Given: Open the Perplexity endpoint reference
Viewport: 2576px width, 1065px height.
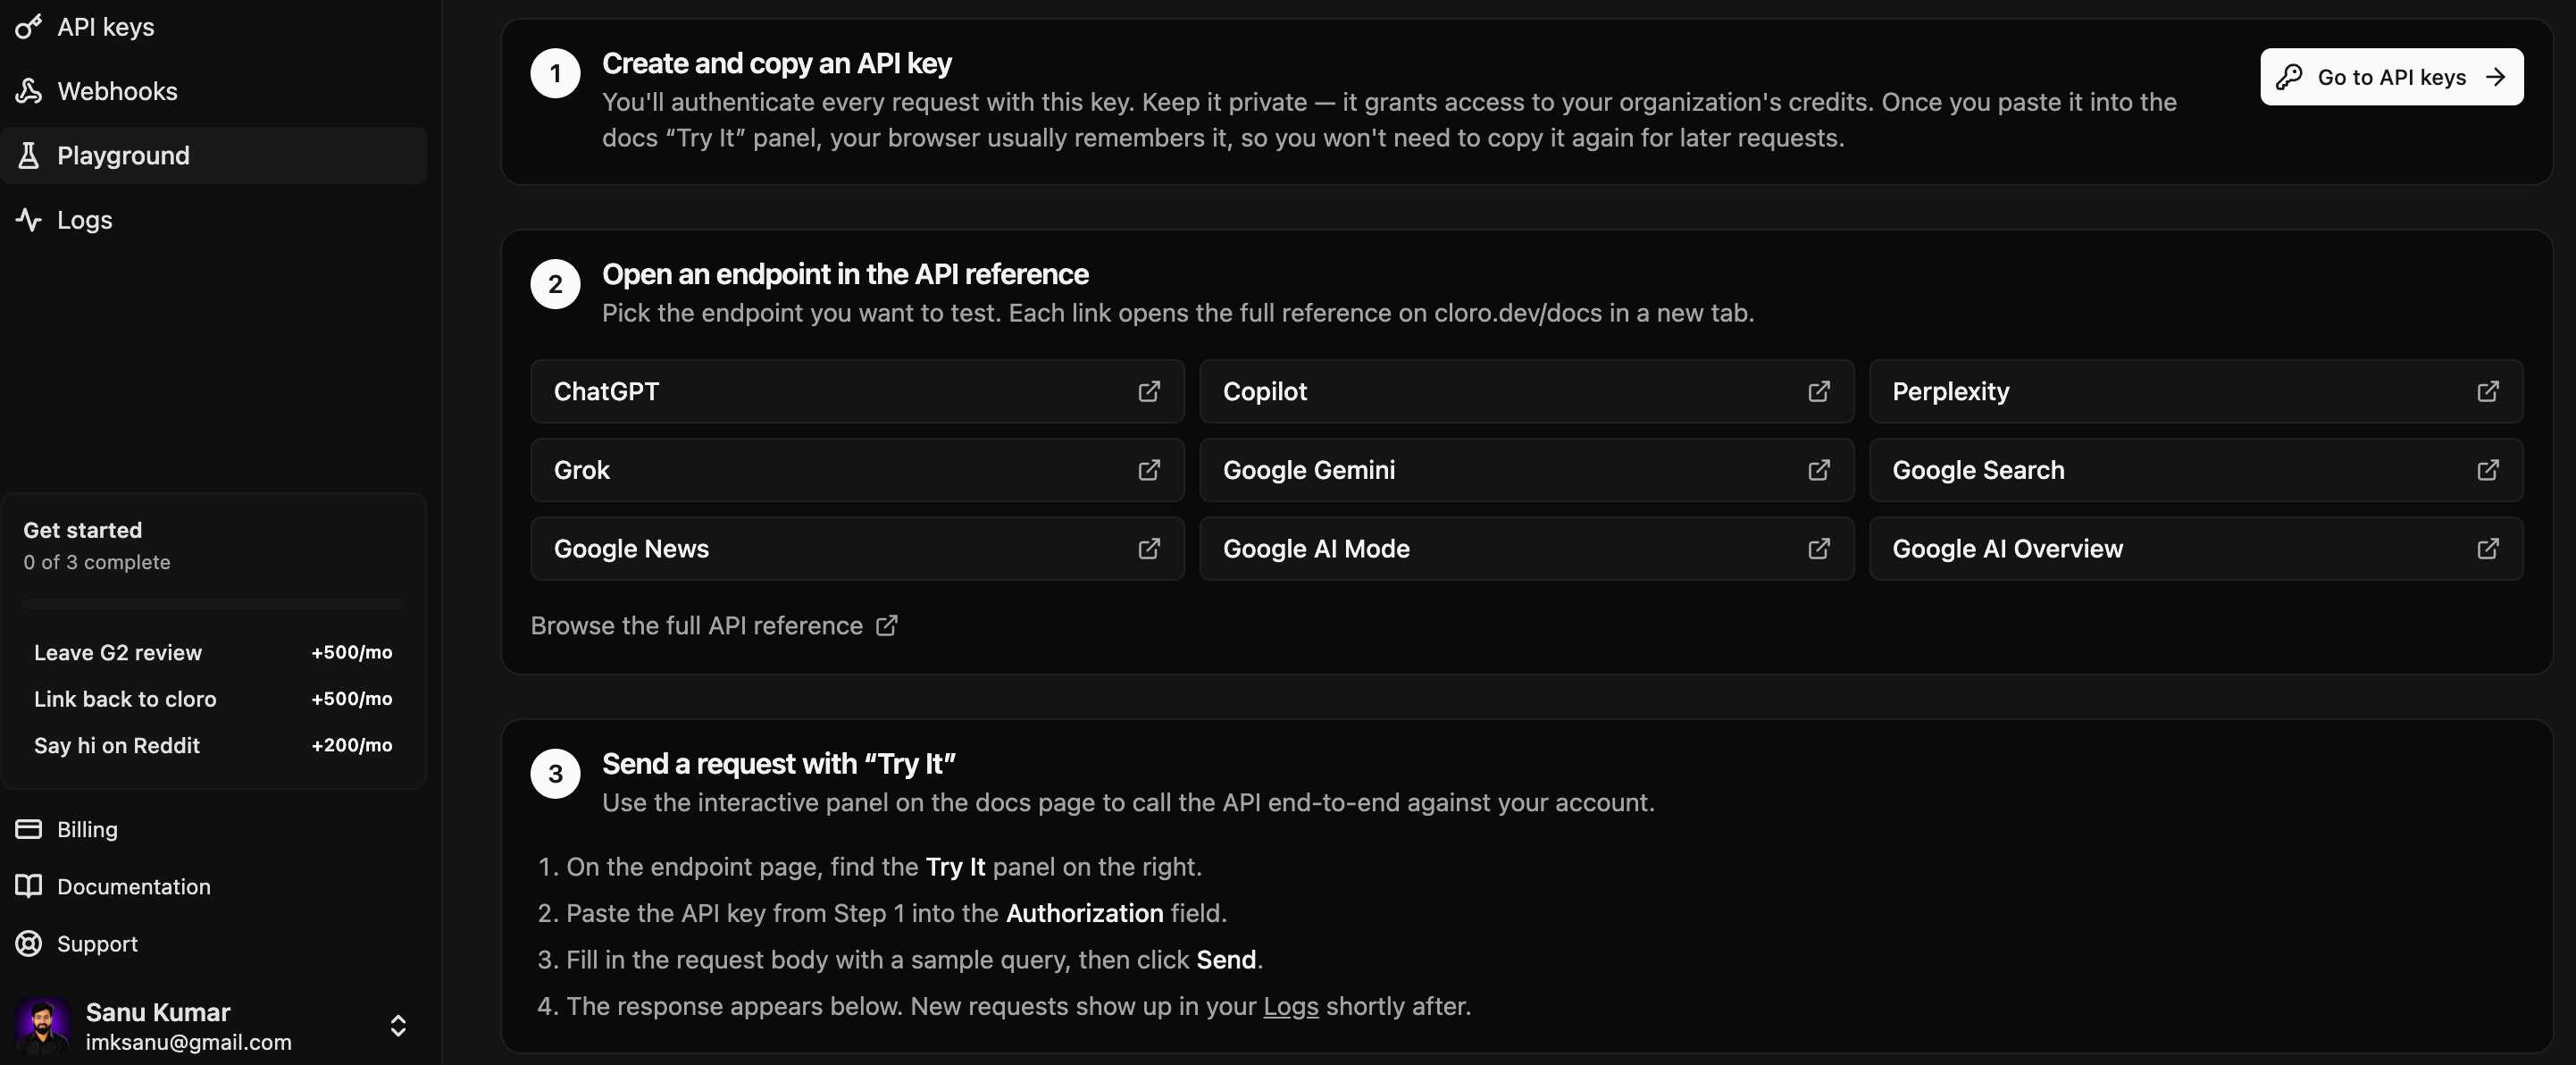Looking at the screenshot, I should [x=2196, y=391].
